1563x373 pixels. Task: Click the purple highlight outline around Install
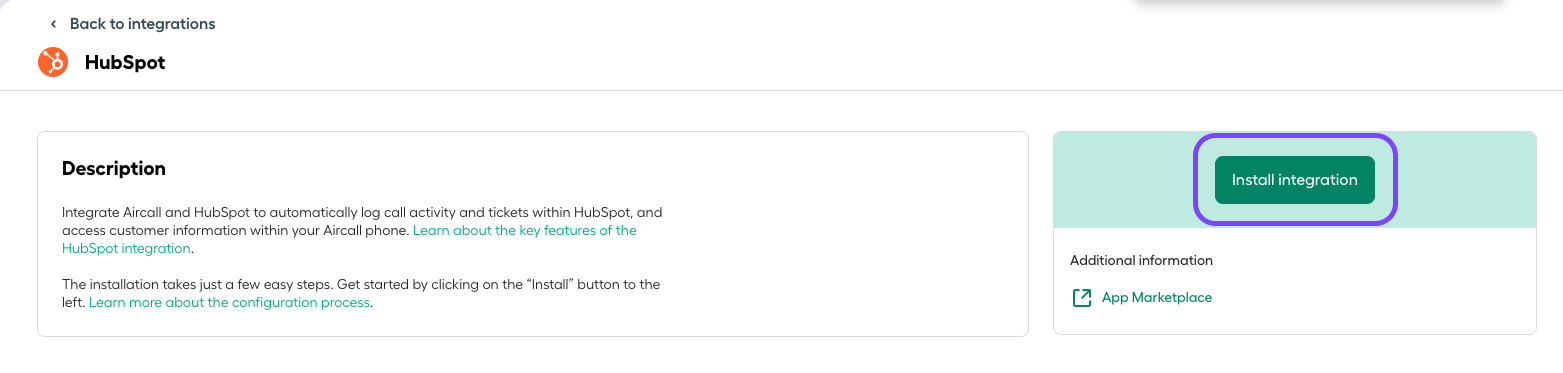coord(1294,137)
